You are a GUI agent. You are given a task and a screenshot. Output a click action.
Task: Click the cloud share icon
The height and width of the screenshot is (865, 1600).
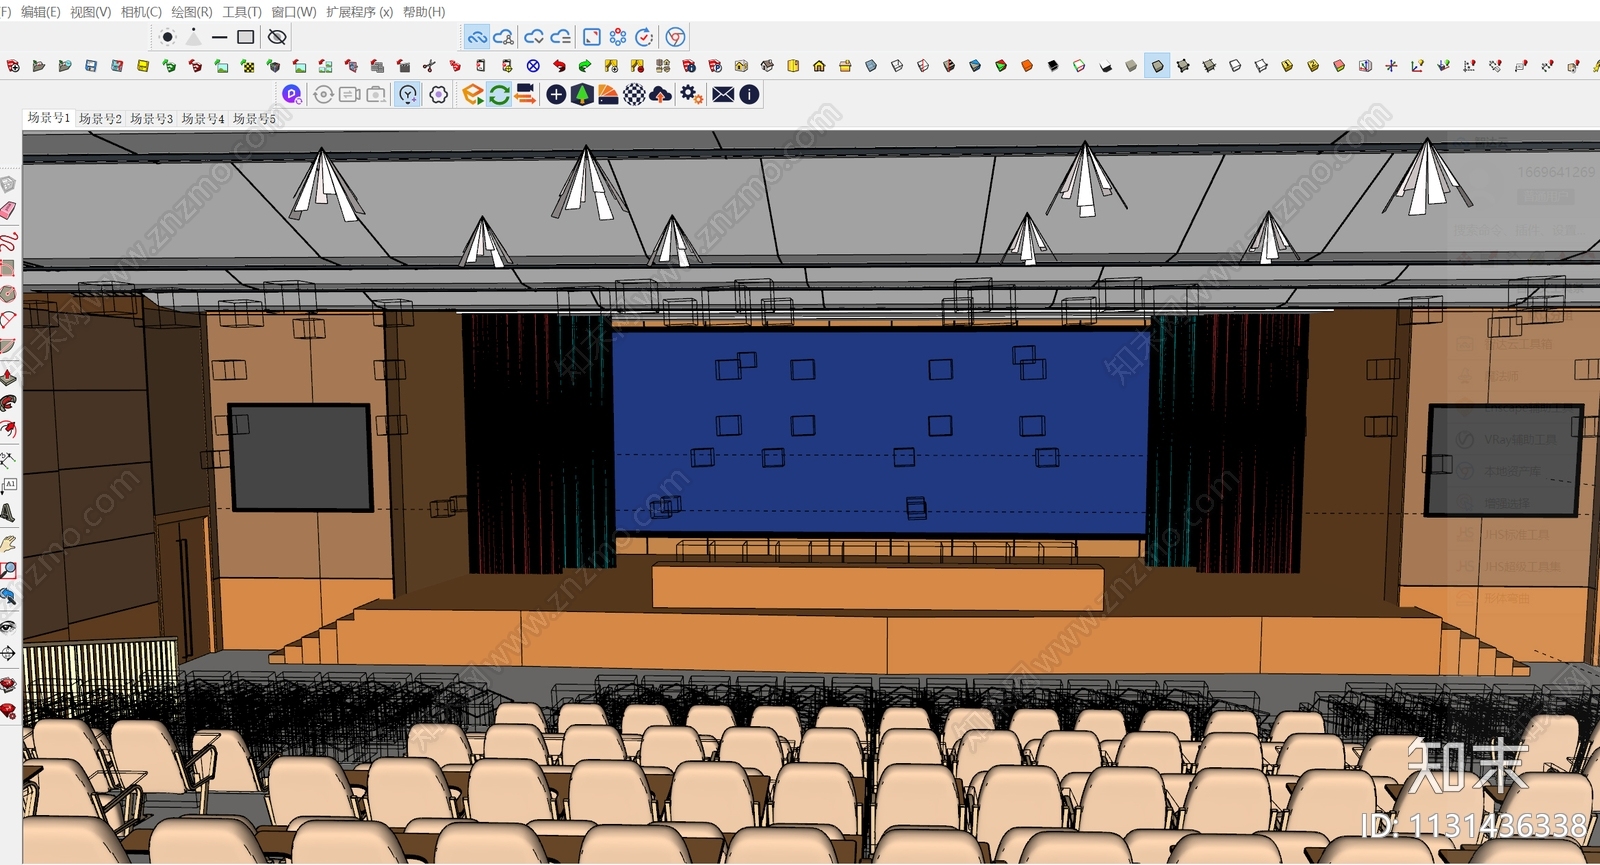504,37
